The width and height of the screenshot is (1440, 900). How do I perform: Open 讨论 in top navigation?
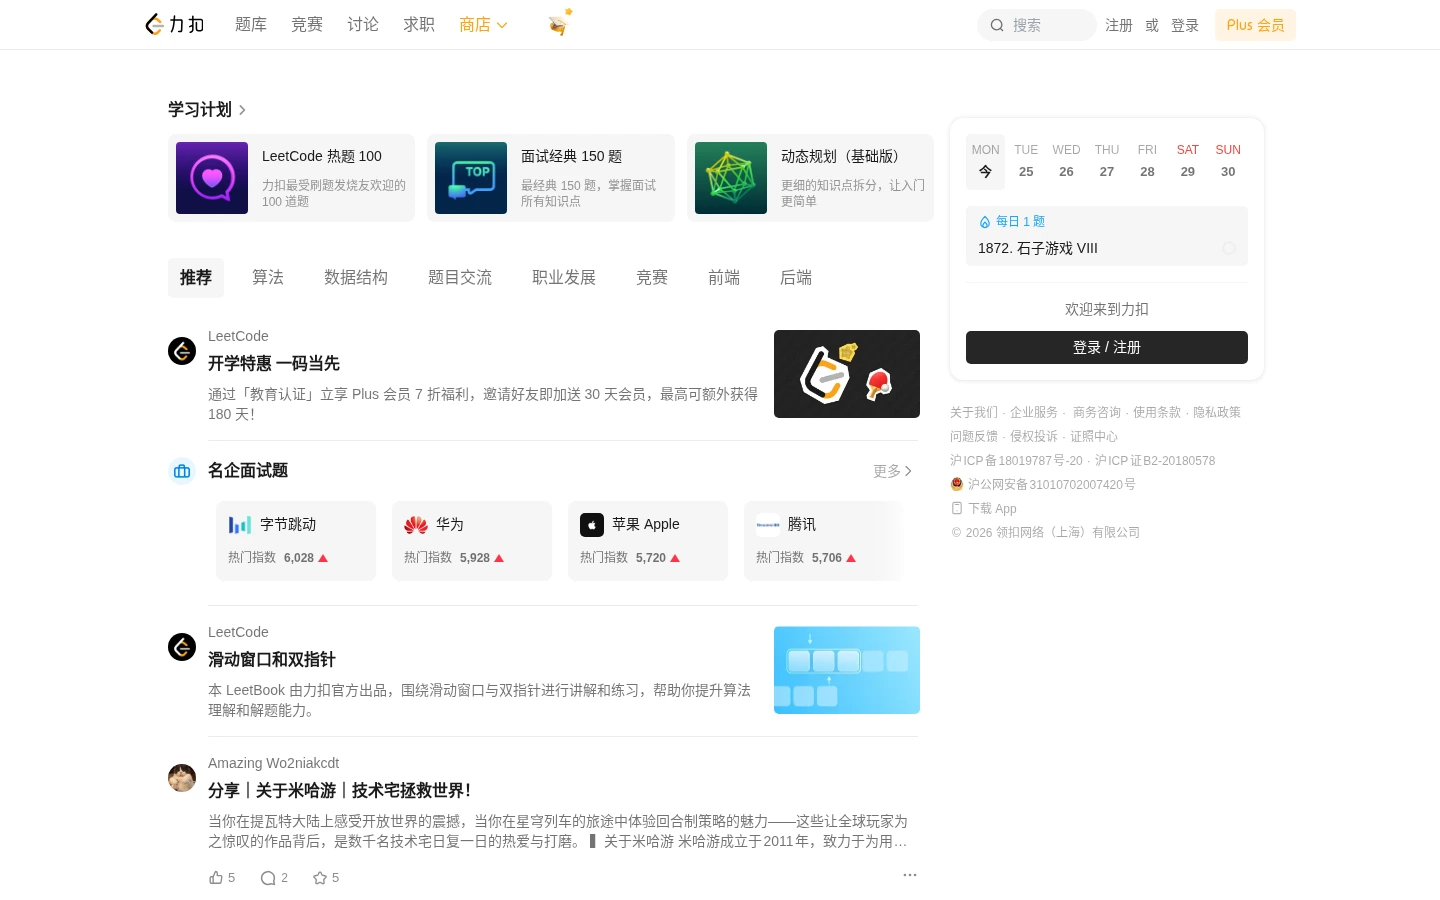tap(363, 24)
